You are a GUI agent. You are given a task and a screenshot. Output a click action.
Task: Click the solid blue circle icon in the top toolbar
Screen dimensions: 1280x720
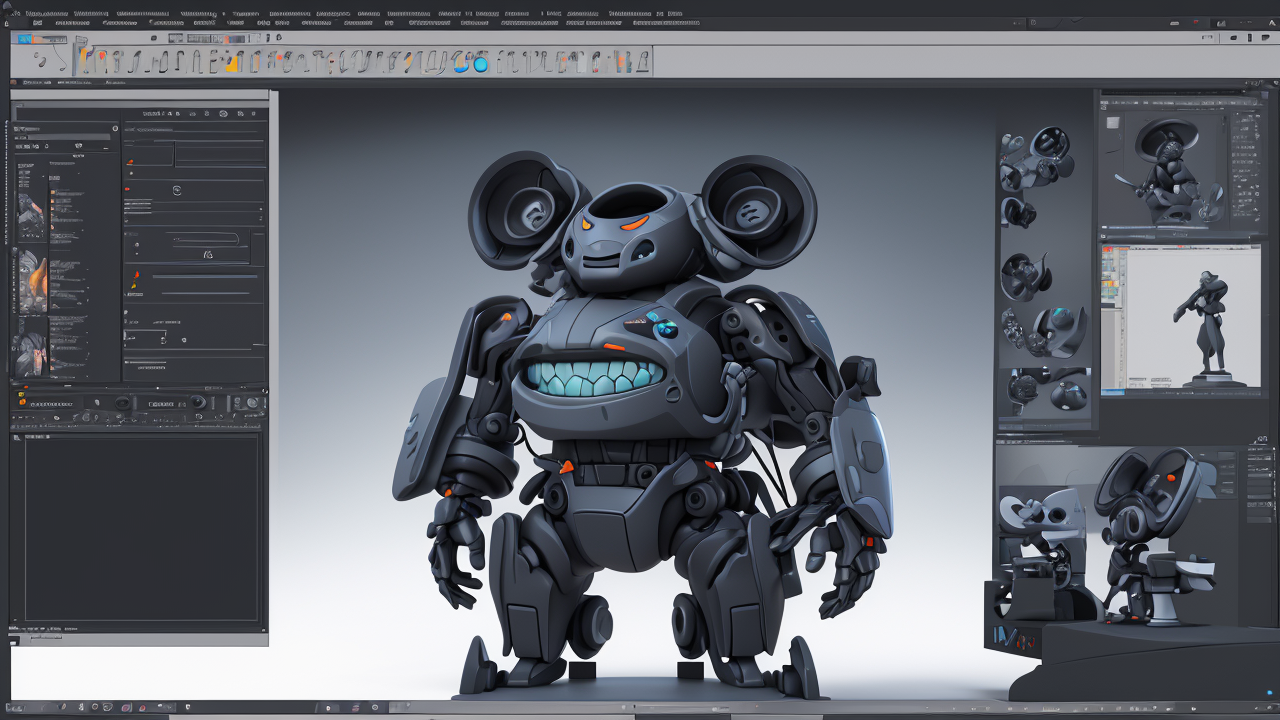[479, 64]
